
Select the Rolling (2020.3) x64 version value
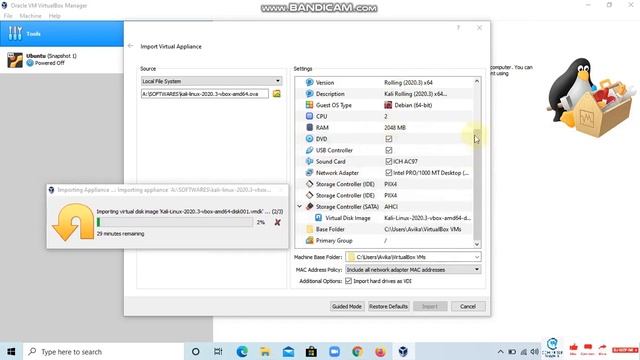point(408,82)
